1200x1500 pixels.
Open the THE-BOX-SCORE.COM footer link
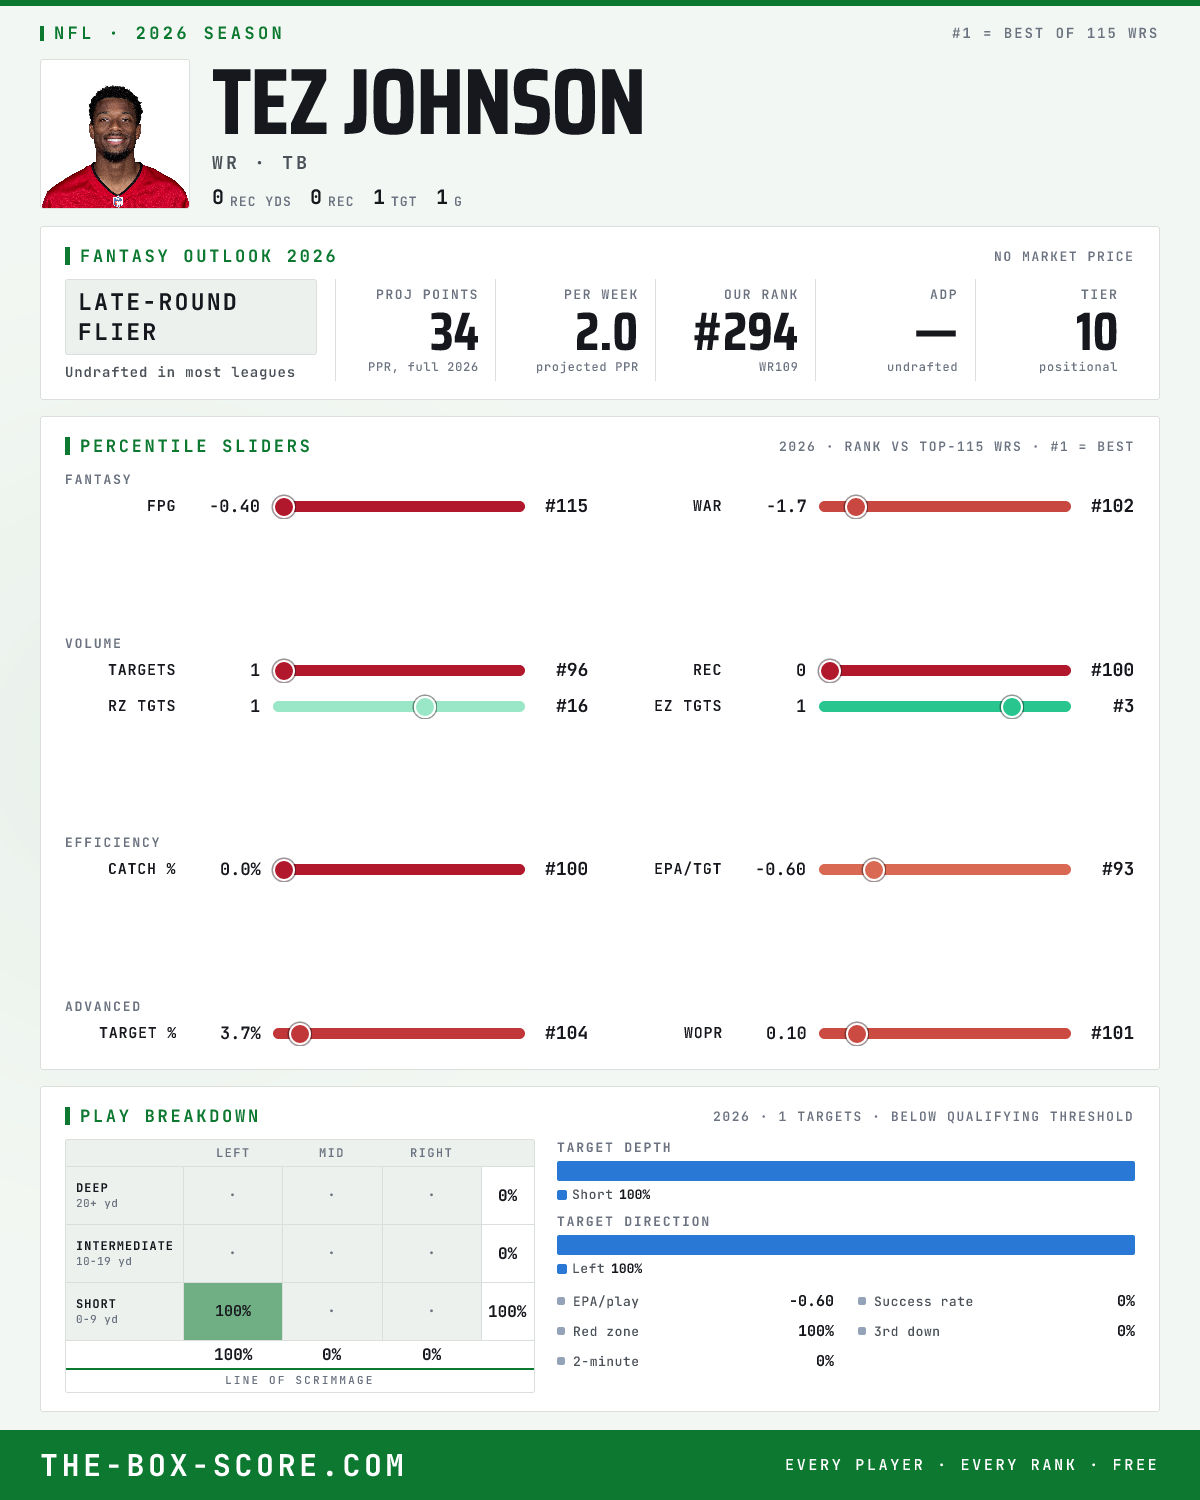[x=223, y=1466]
